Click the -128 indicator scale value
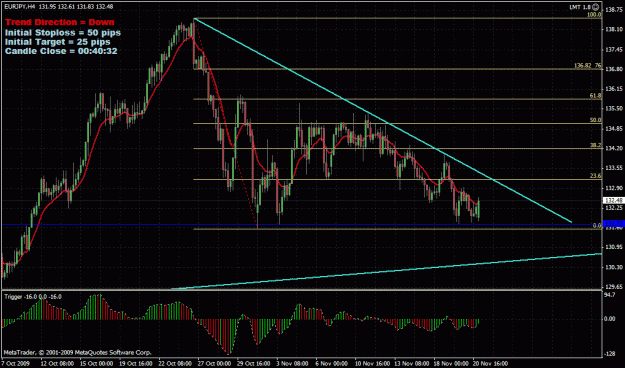Screen dimensions: 625x368 pos(610,354)
